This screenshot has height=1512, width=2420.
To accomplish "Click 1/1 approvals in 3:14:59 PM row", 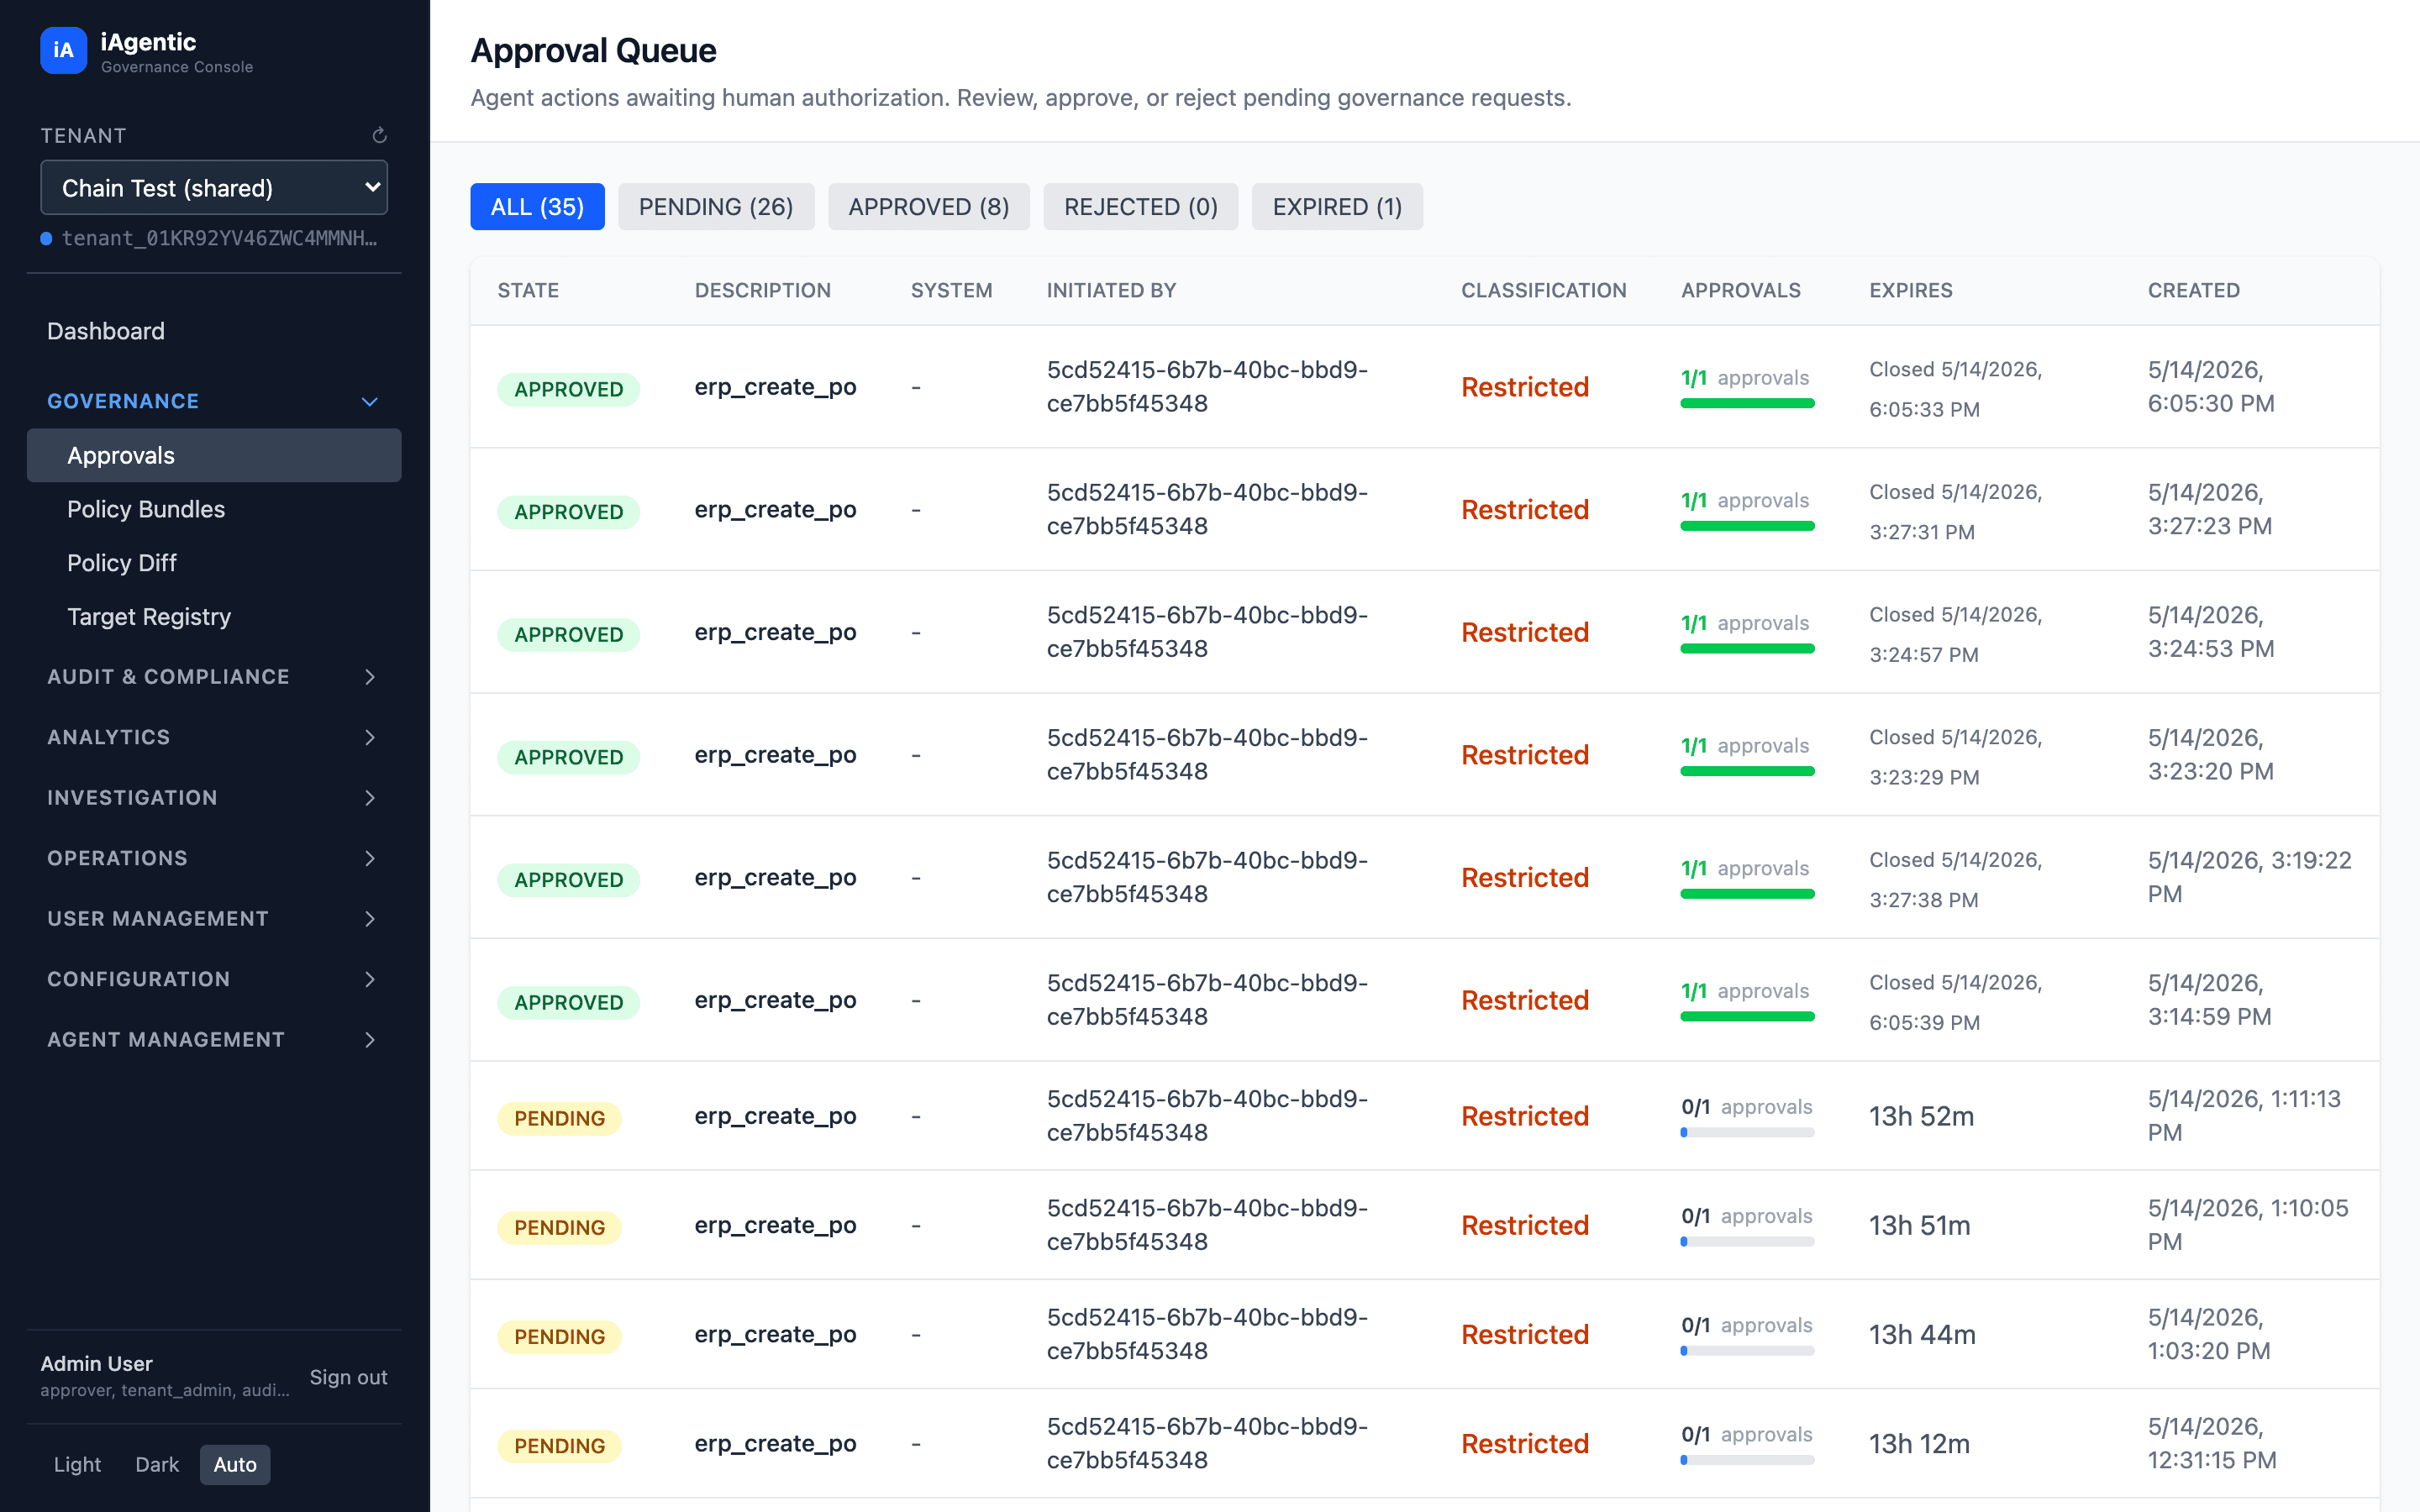I will (1744, 991).
